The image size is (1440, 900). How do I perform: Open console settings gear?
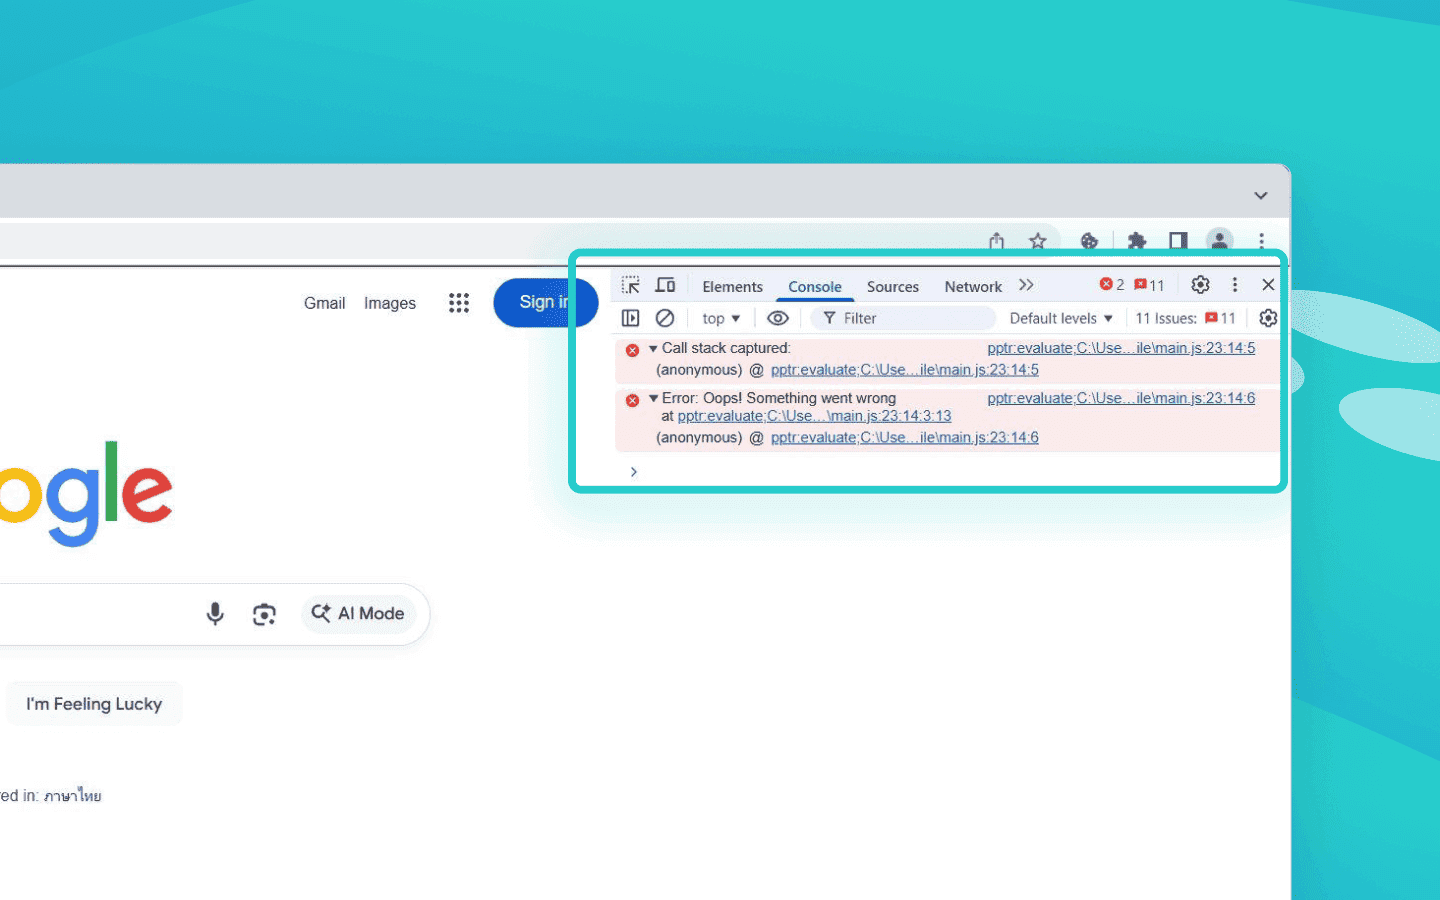tap(1268, 318)
